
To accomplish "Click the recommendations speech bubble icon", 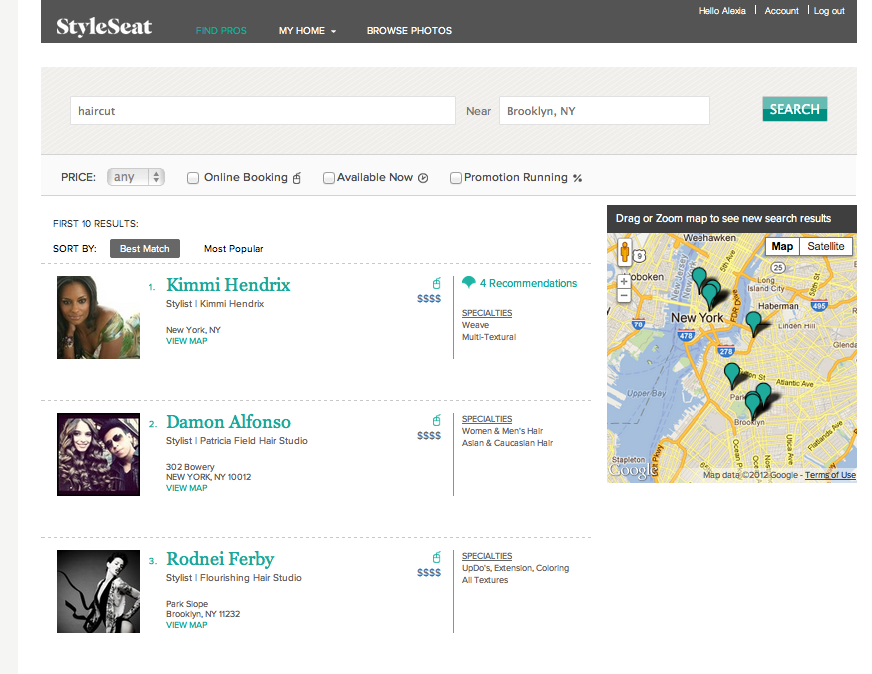I will point(468,283).
